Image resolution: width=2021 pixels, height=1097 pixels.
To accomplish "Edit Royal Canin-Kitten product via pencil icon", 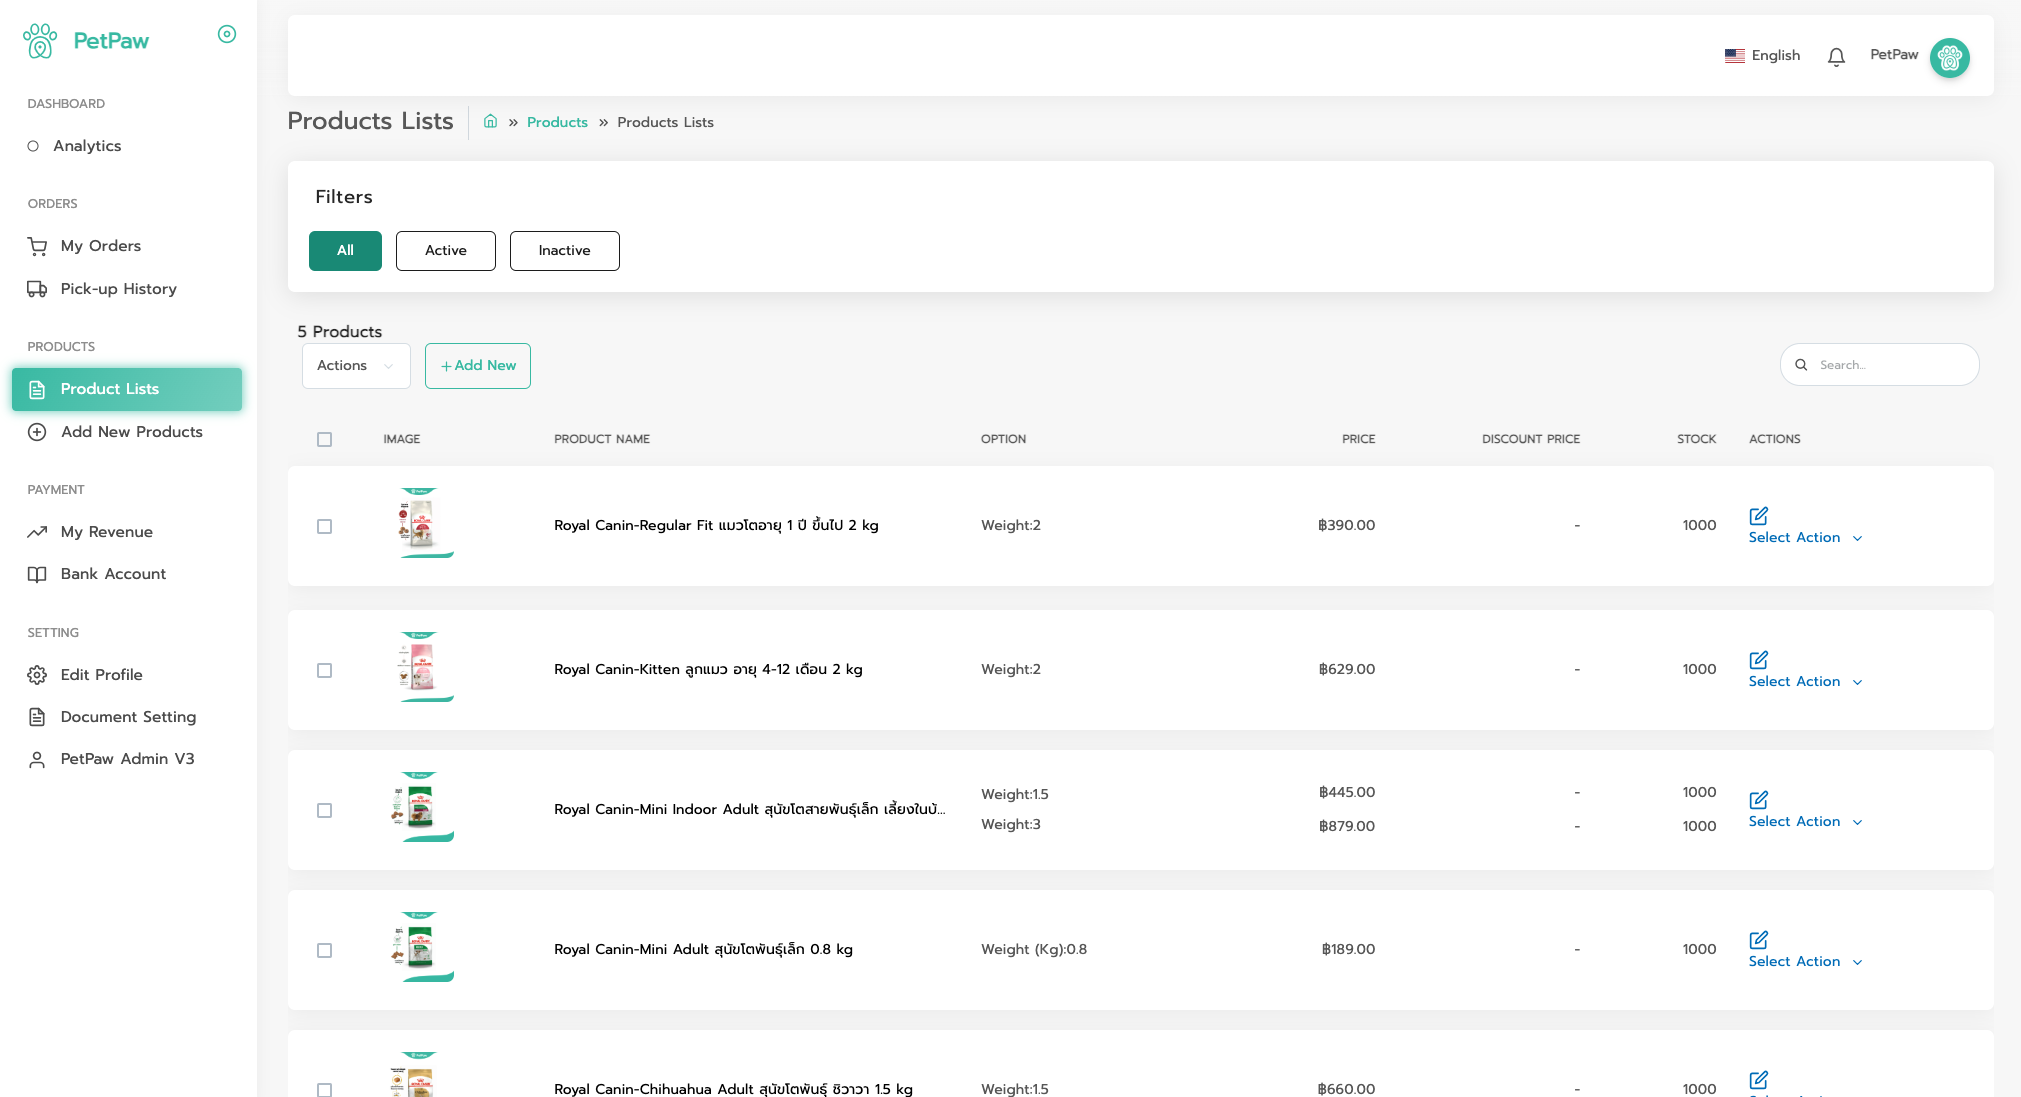I will point(1759,660).
